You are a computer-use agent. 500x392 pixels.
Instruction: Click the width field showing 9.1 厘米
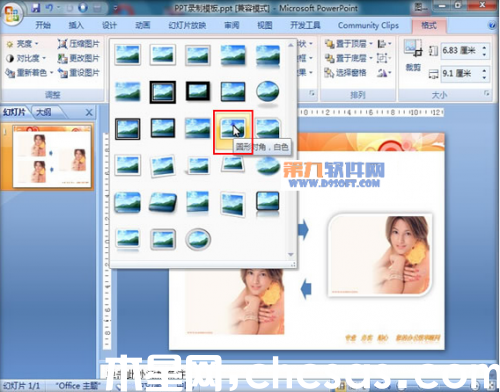[460, 73]
